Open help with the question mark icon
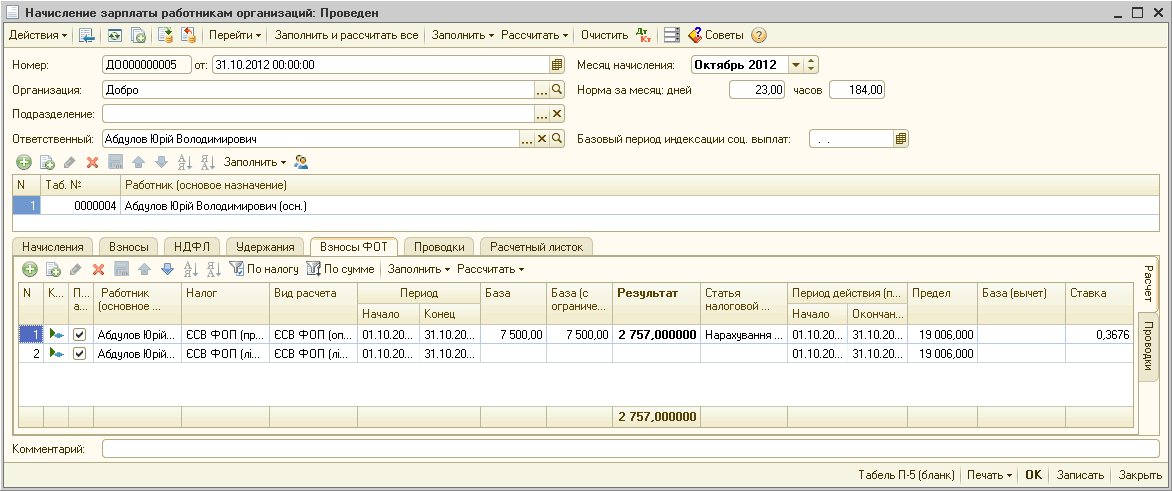 pyautogui.click(x=758, y=35)
